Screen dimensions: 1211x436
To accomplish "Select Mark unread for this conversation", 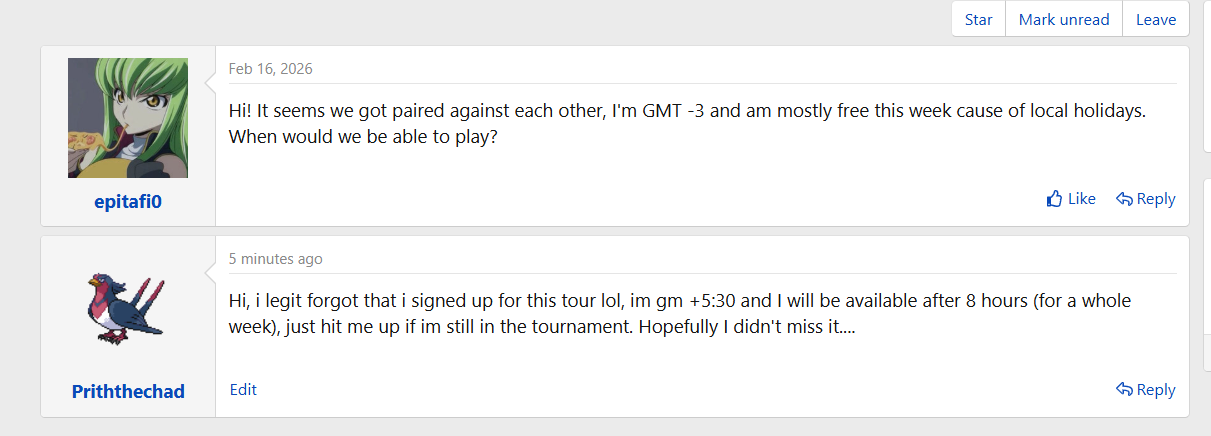I will [1064, 20].
